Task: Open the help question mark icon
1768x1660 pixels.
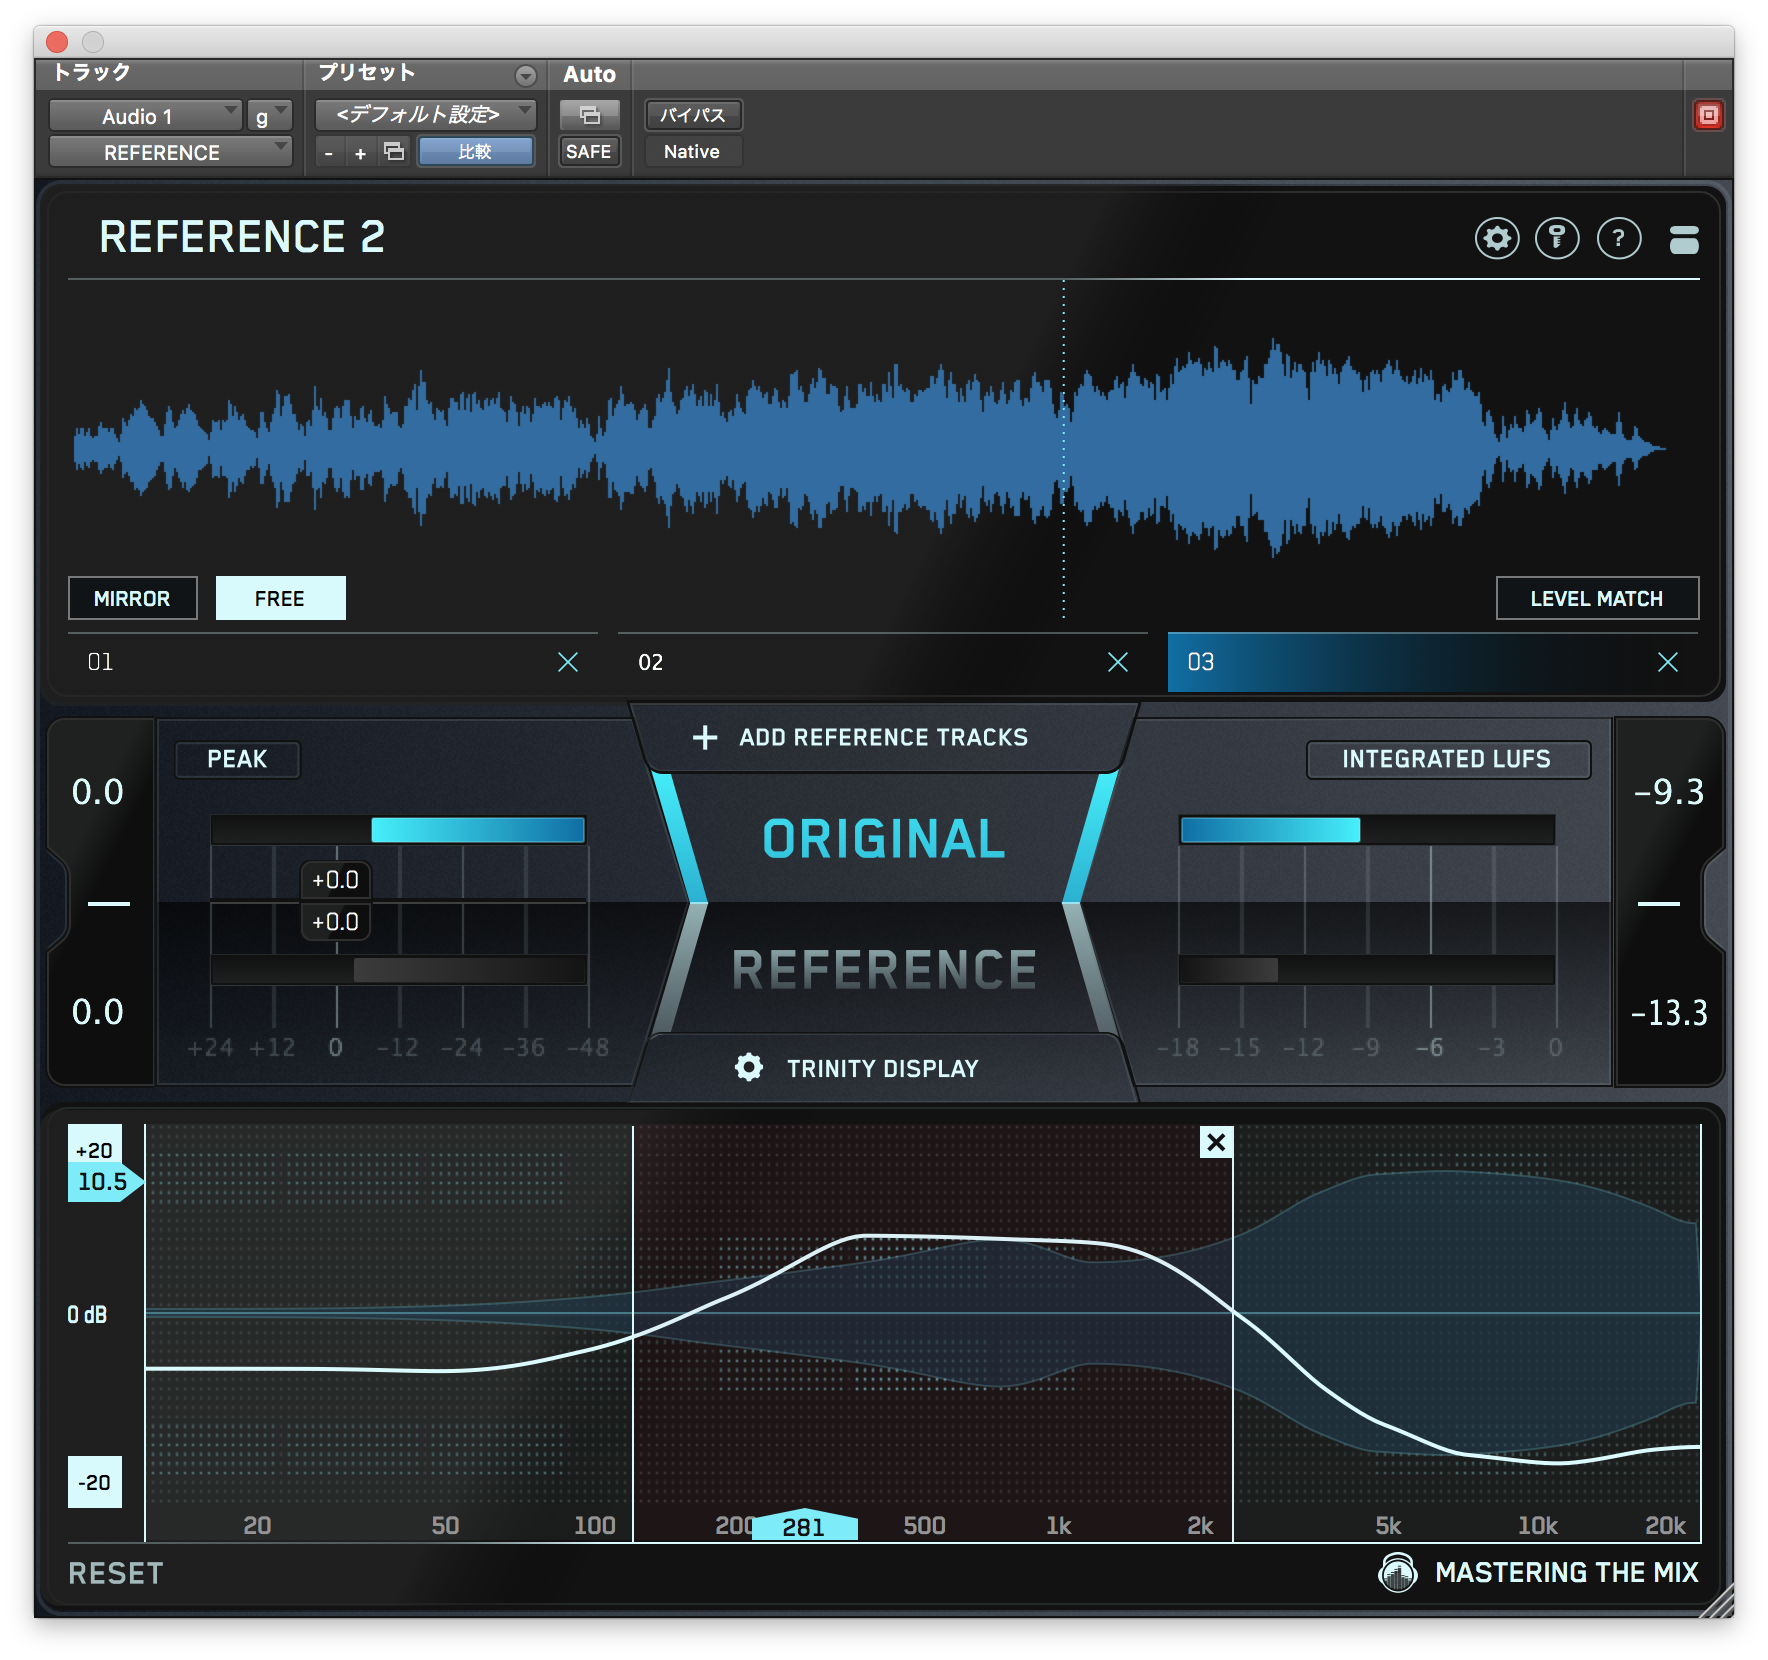Action: [1619, 238]
